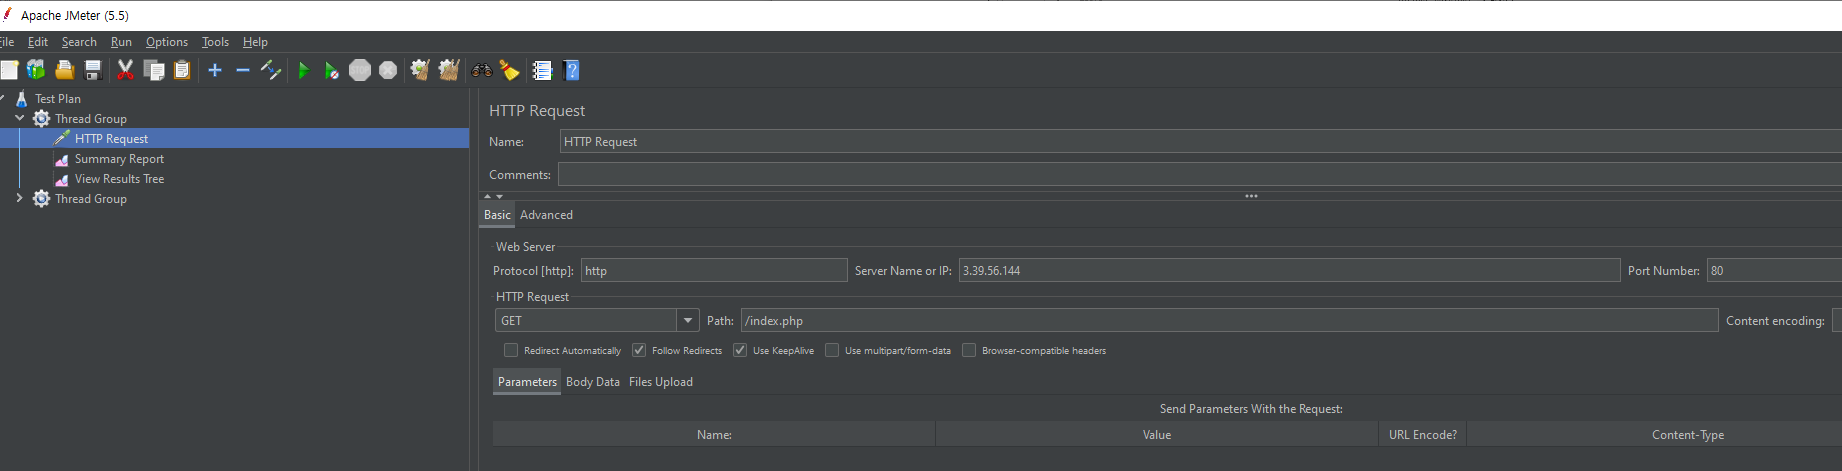Expand the second Thread Group node
The width and height of the screenshot is (1842, 471).
click(x=19, y=198)
